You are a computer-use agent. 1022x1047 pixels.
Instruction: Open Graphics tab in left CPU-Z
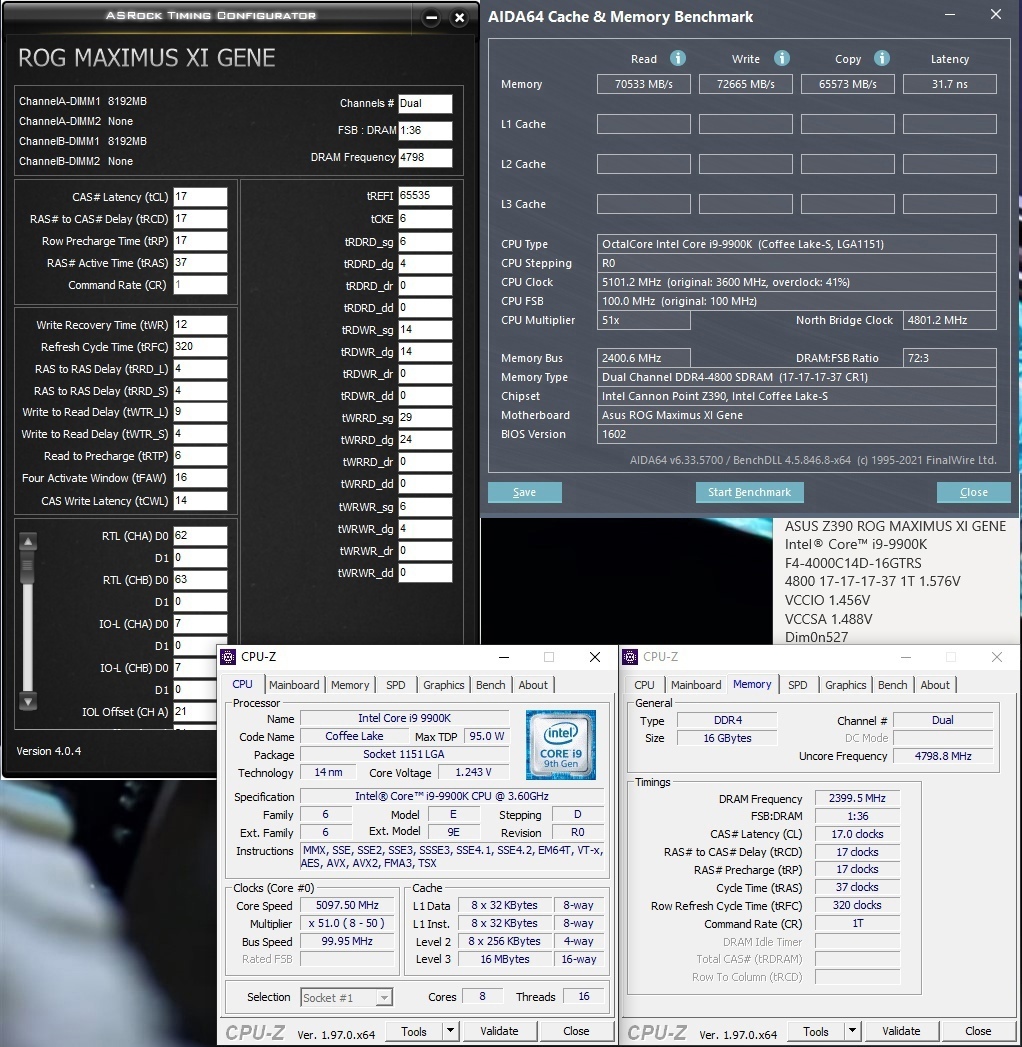click(x=443, y=685)
